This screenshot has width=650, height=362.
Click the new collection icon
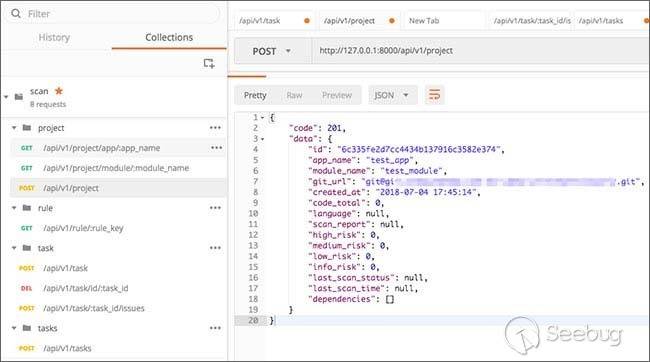click(x=209, y=63)
